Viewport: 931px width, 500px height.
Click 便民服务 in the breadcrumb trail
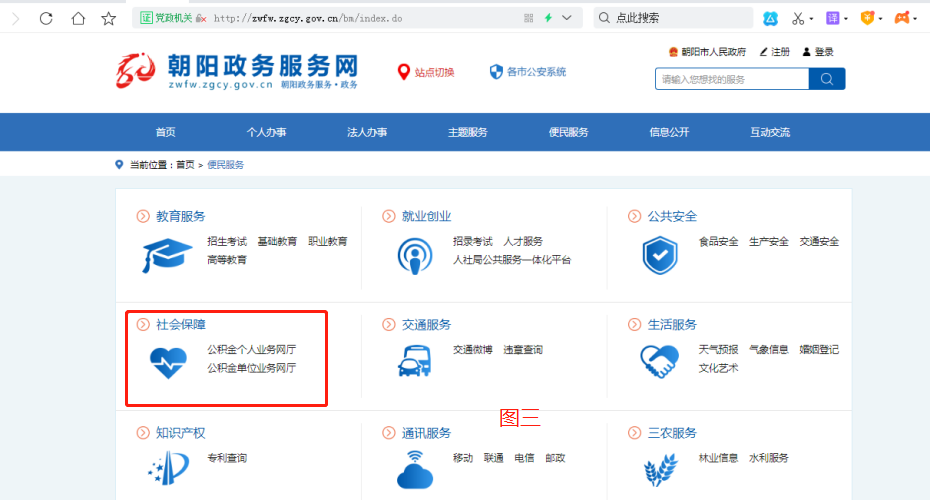coord(226,165)
